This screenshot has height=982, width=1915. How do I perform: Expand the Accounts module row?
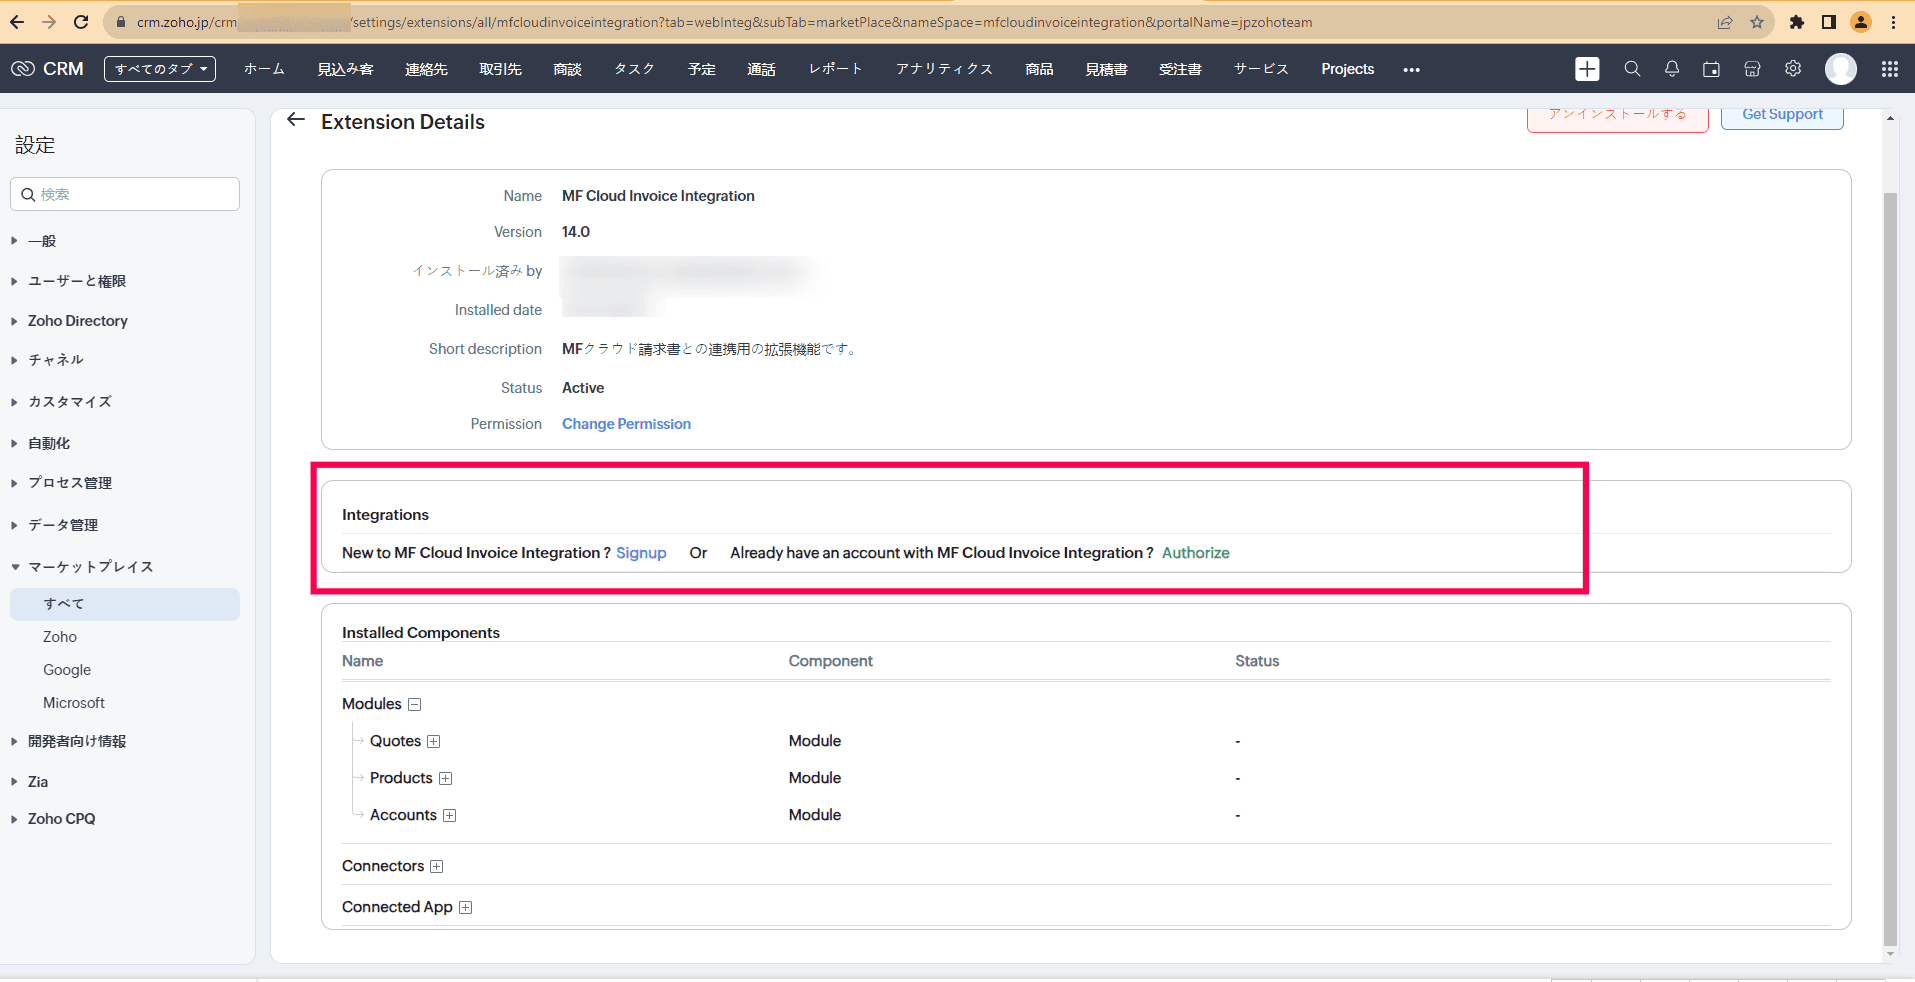[450, 815]
